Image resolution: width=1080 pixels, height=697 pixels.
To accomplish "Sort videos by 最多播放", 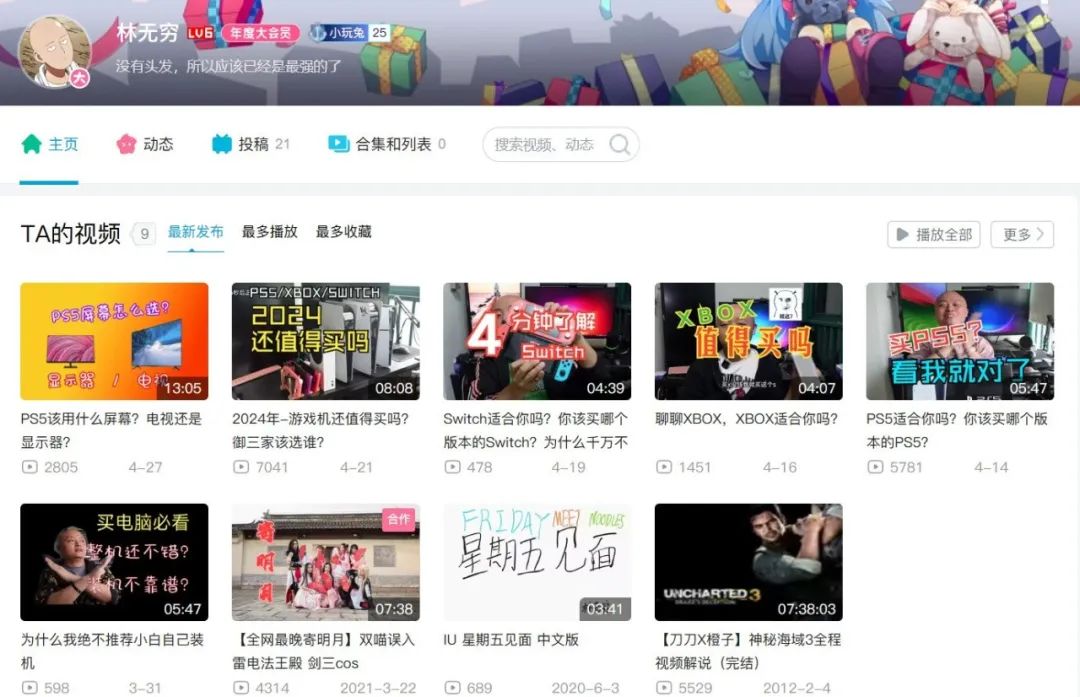I will [x=269, y=232].
